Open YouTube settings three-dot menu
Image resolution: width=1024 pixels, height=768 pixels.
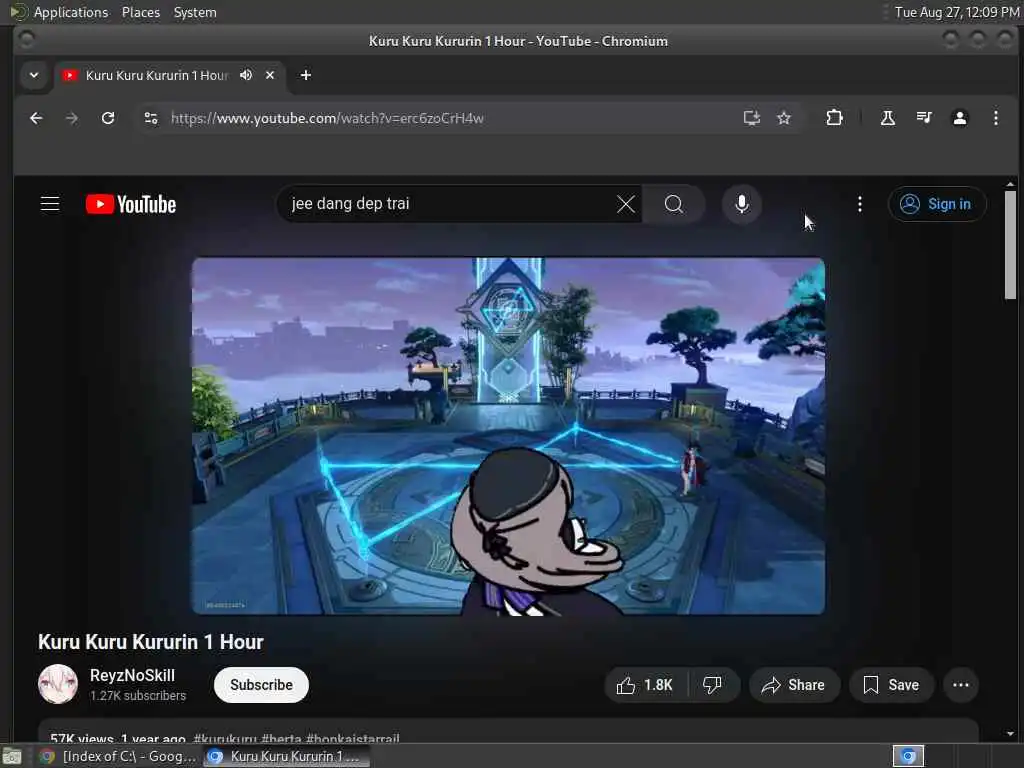coord(859,204)
